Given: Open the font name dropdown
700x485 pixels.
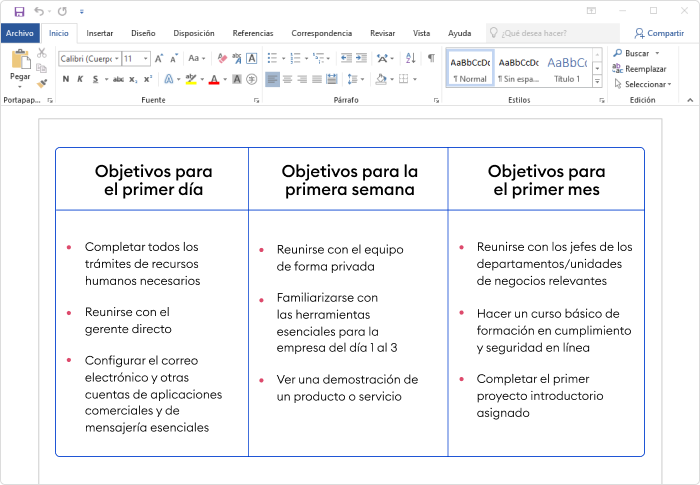Looking at the screenshot, I should (117, 59).
